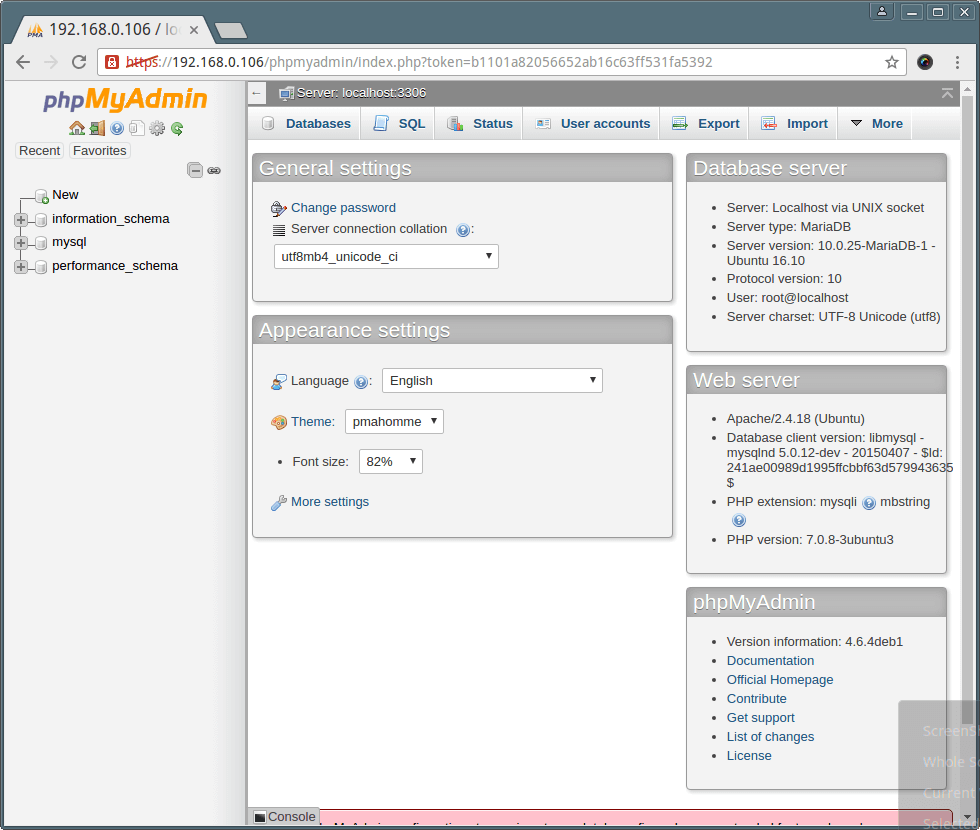Screen dimensions: 980x830
Task: Click the collapse all tree icon
Action: click(x=195, y=170)
